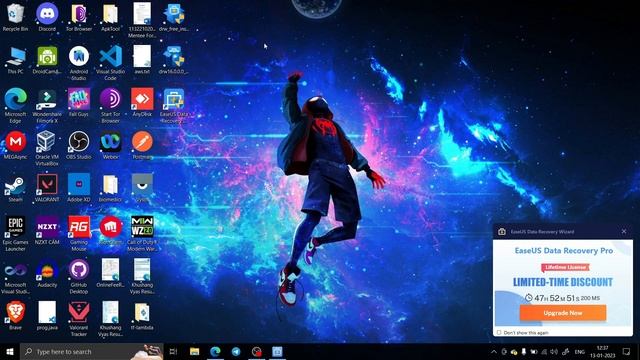
Task: Expand the hidden system tray icons chevron
Action: 493,351
